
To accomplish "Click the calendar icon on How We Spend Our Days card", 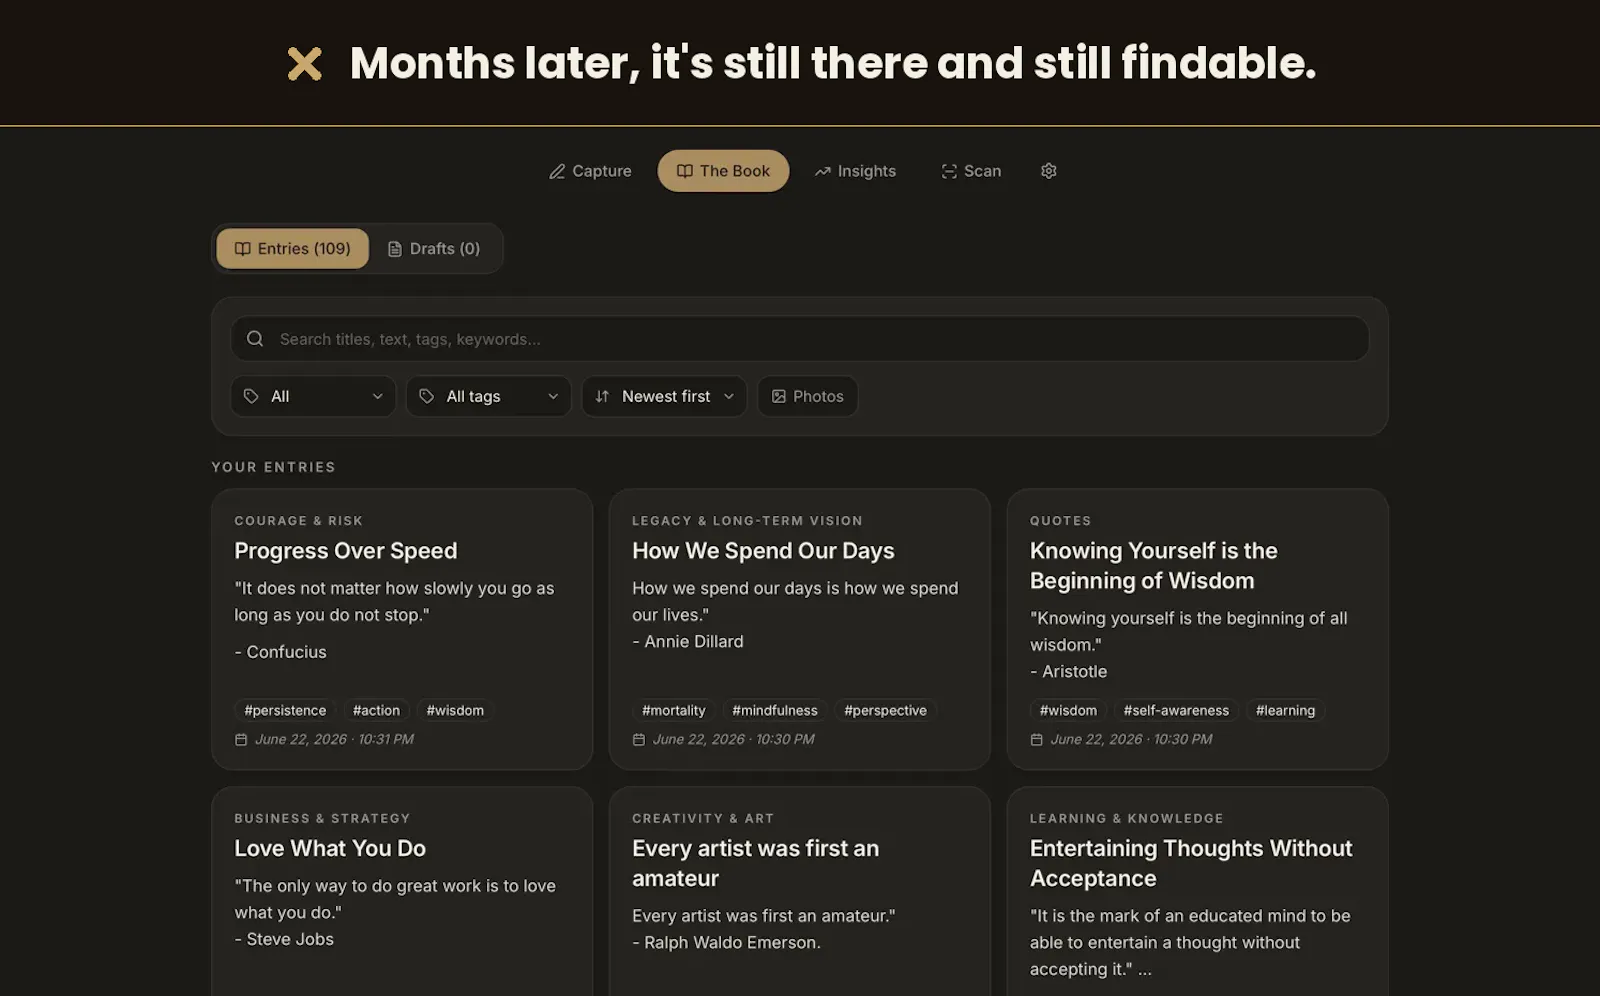I will coord(639,740).
